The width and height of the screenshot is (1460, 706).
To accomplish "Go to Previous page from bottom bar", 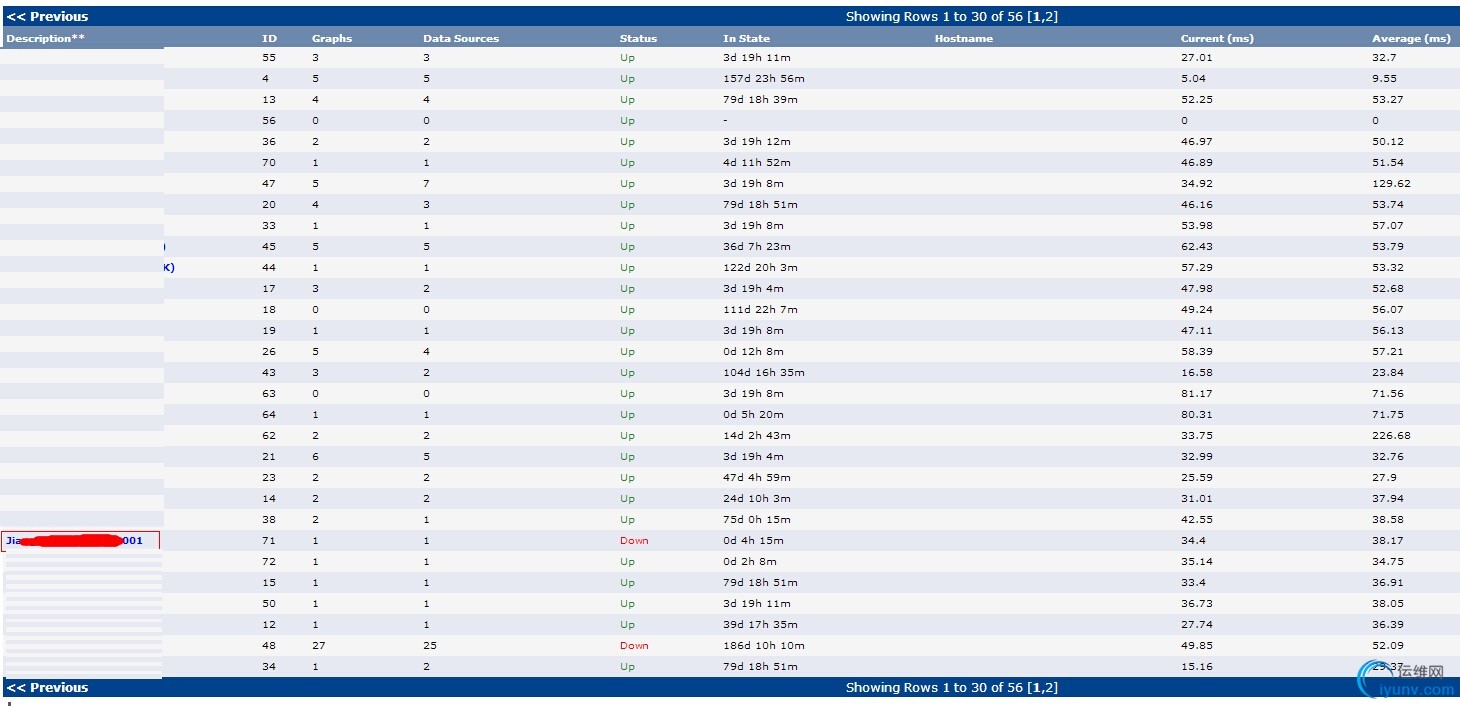I will 47,687.
